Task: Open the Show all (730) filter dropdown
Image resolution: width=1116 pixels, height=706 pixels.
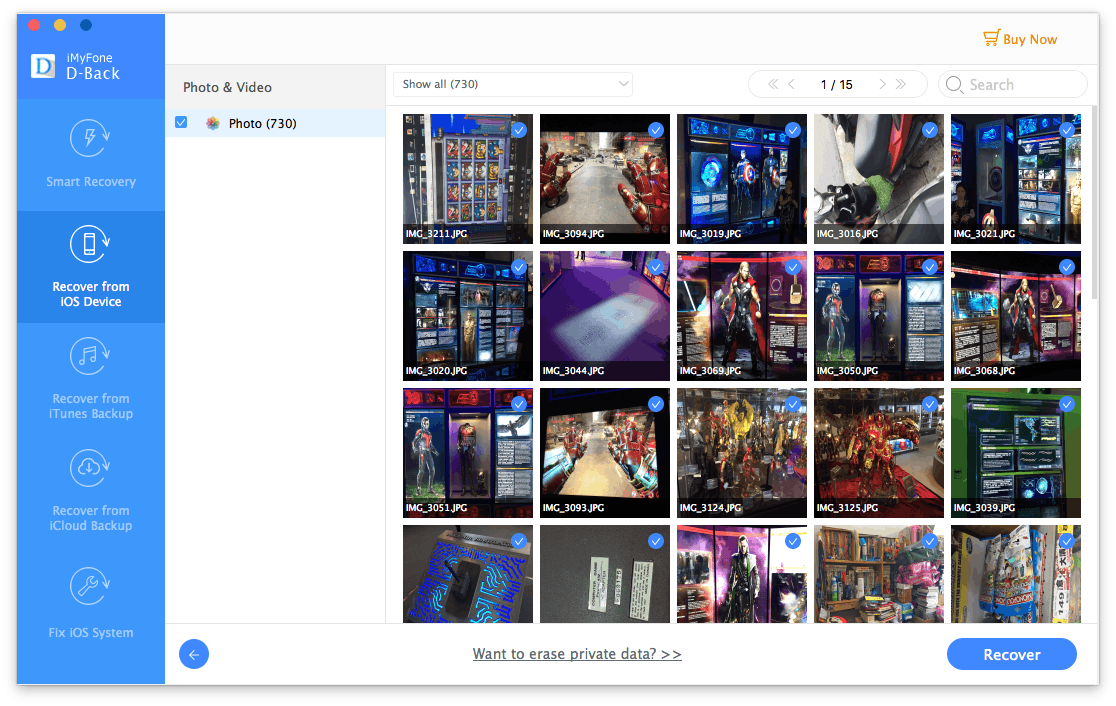Action: 512,84
